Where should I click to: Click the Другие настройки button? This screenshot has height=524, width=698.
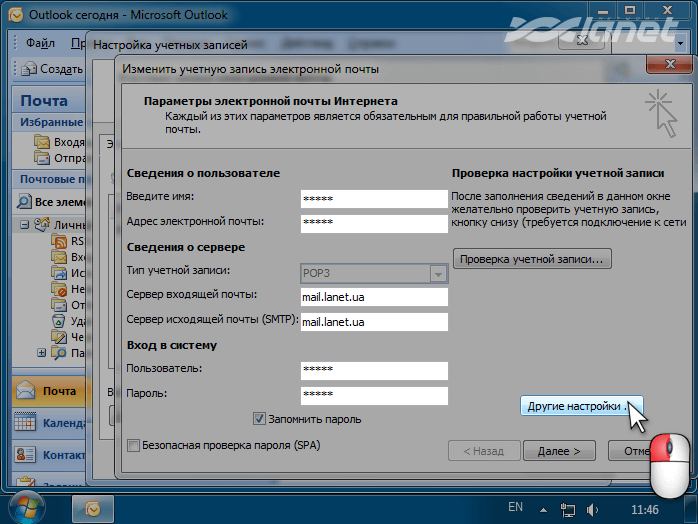[580, 407]
